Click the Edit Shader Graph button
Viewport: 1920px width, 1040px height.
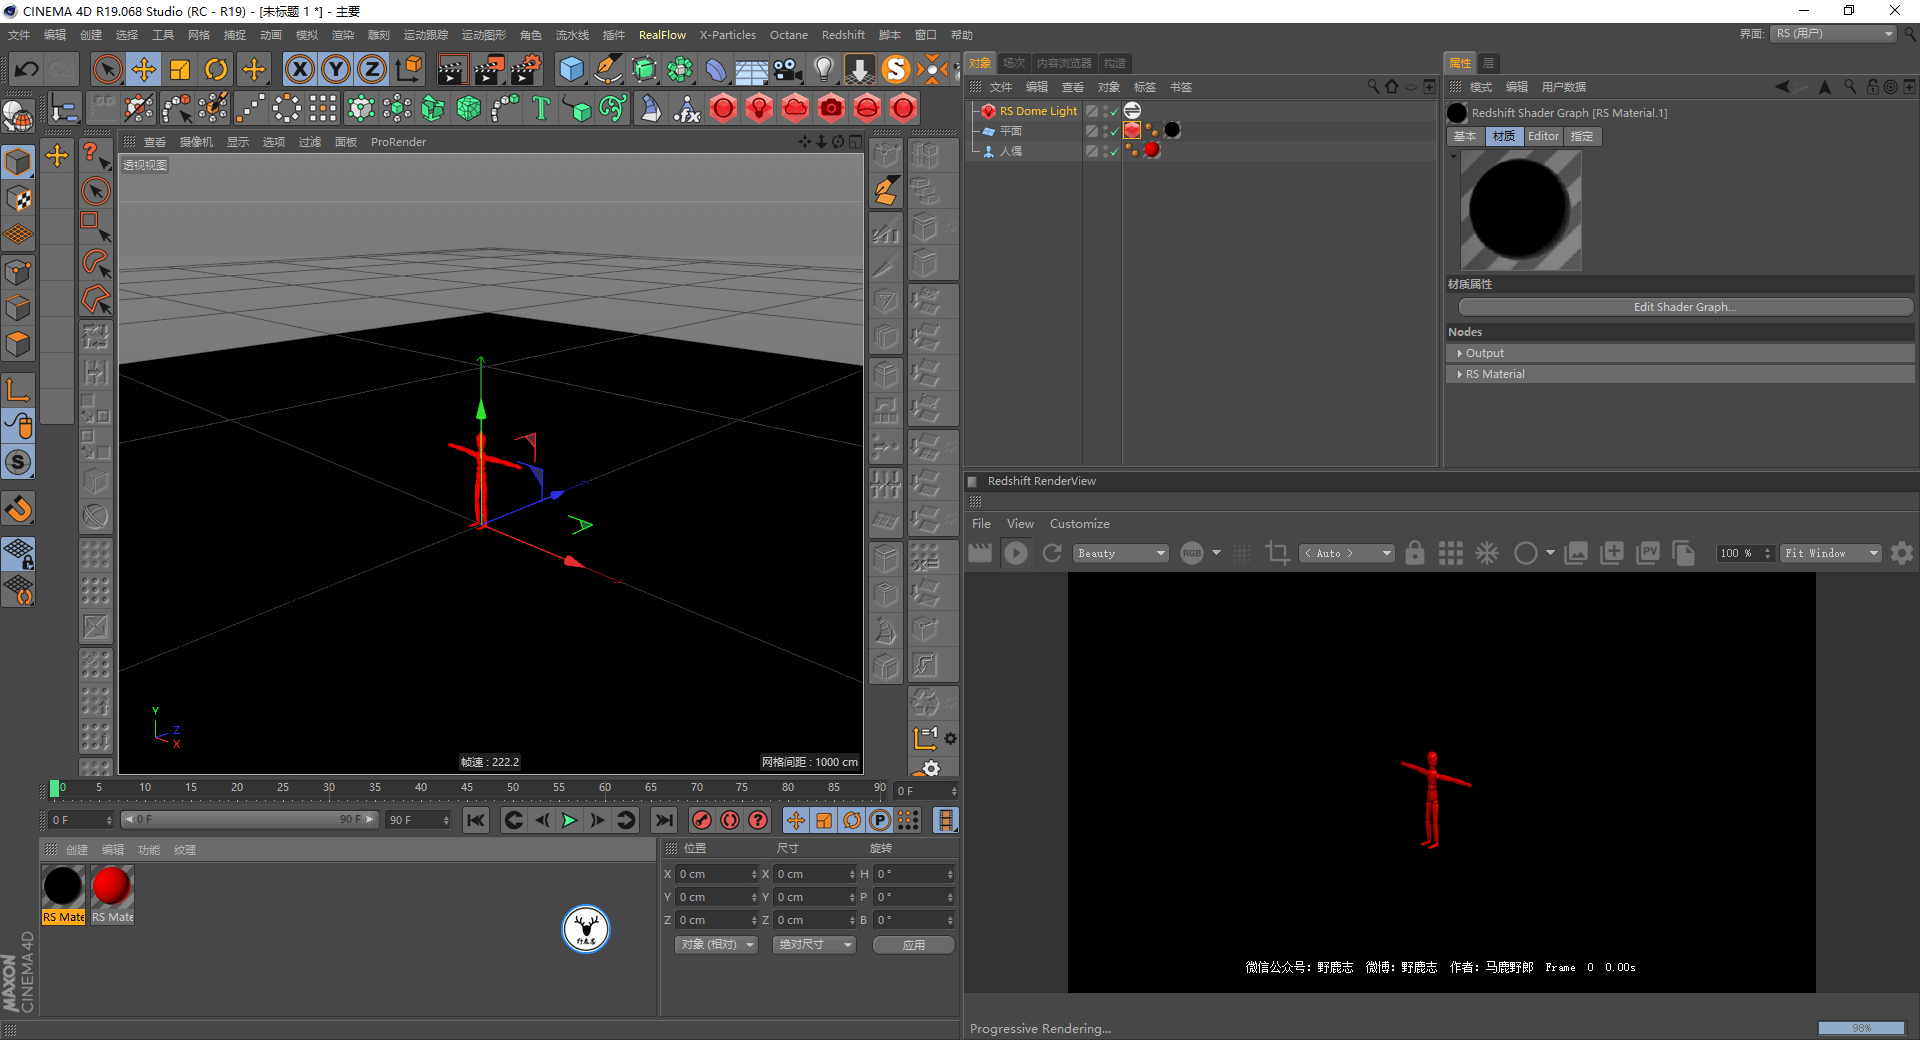1684,307
